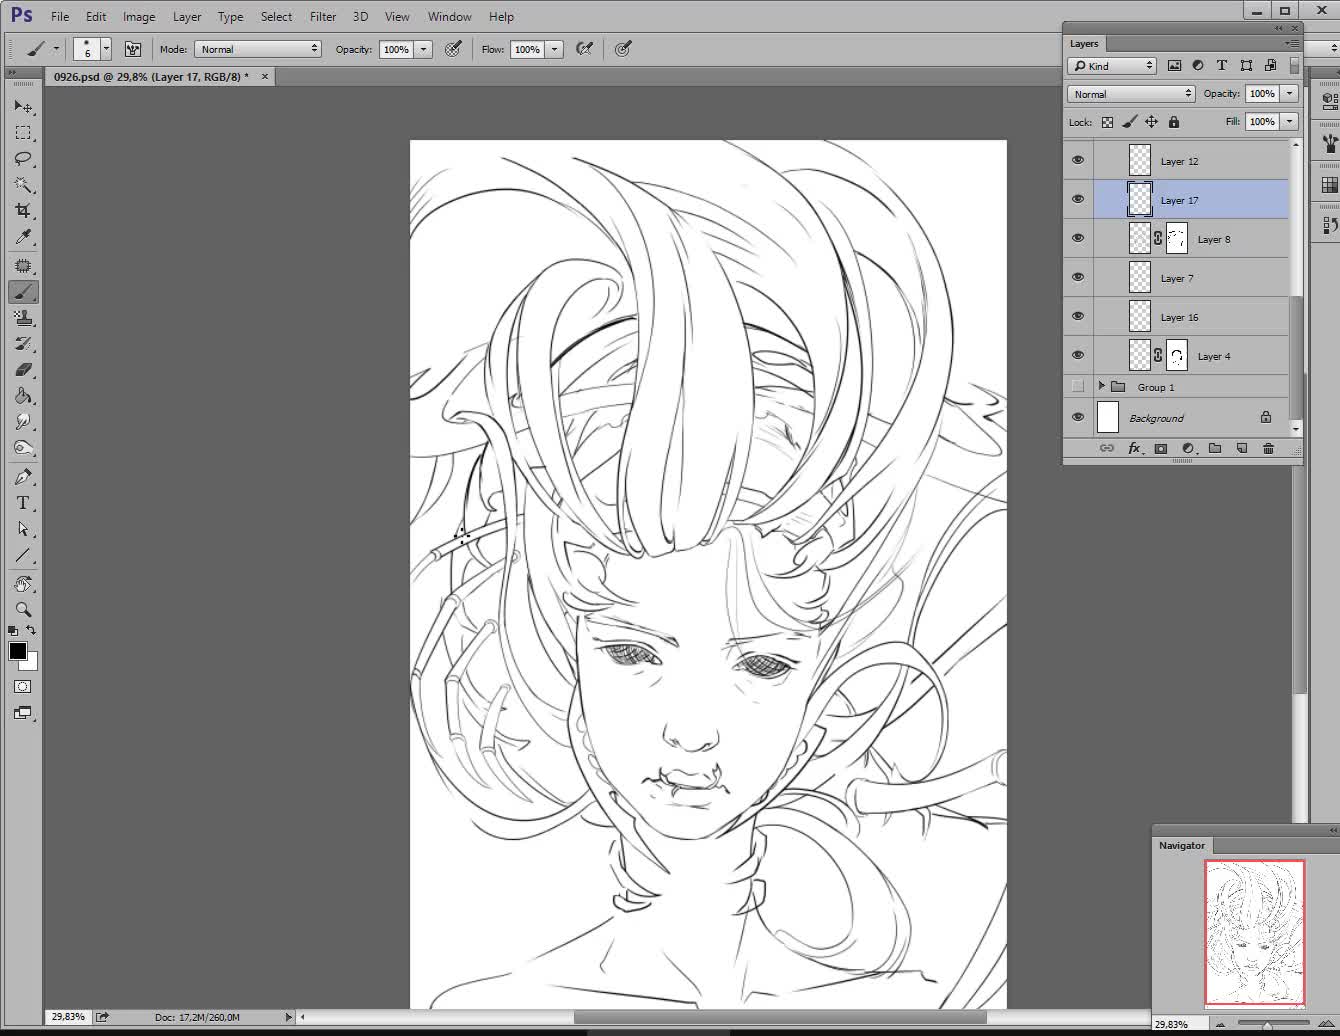The width and height of the screenshot is (1340, 1036).
Task: Select the Eyedropper tool
Action: [x=23, y=237]
